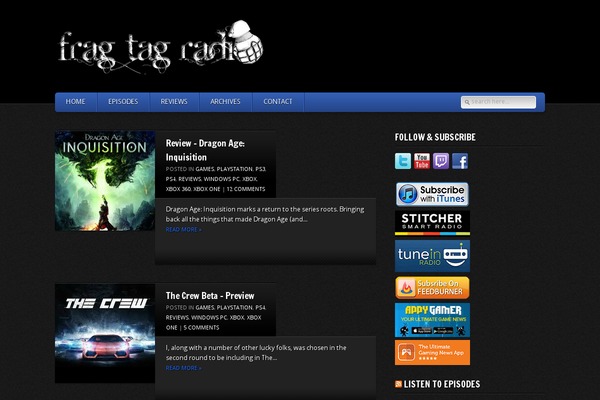The width and height of the screenshot is (600, 400).
Task: Click Listen to Episodes heading
Action: [x=442, y=384]
